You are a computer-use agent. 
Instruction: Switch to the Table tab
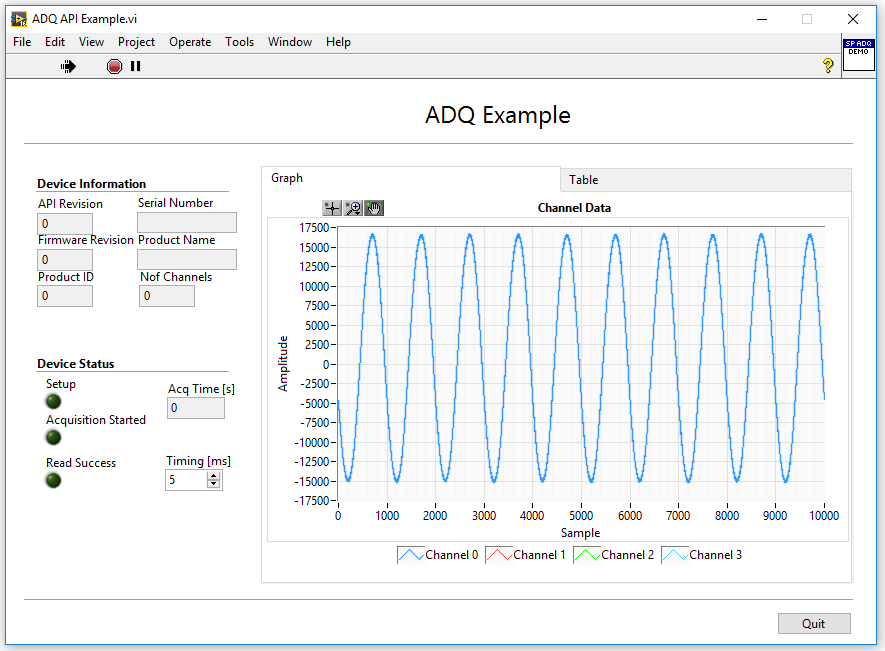coord(584,180)
